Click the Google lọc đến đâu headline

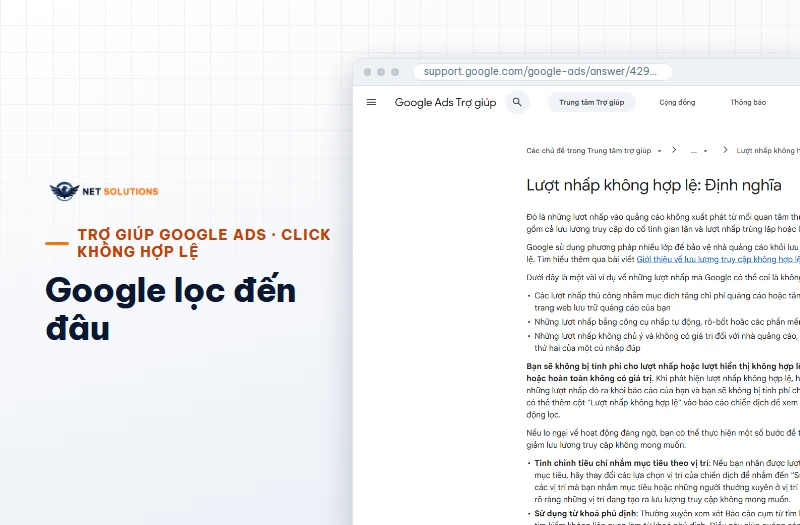170,309
